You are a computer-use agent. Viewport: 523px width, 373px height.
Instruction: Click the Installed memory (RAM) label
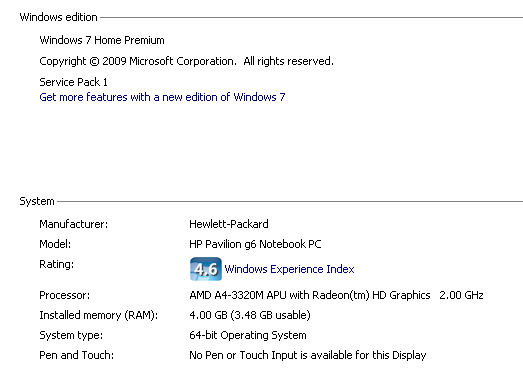(x=99, y=315)
